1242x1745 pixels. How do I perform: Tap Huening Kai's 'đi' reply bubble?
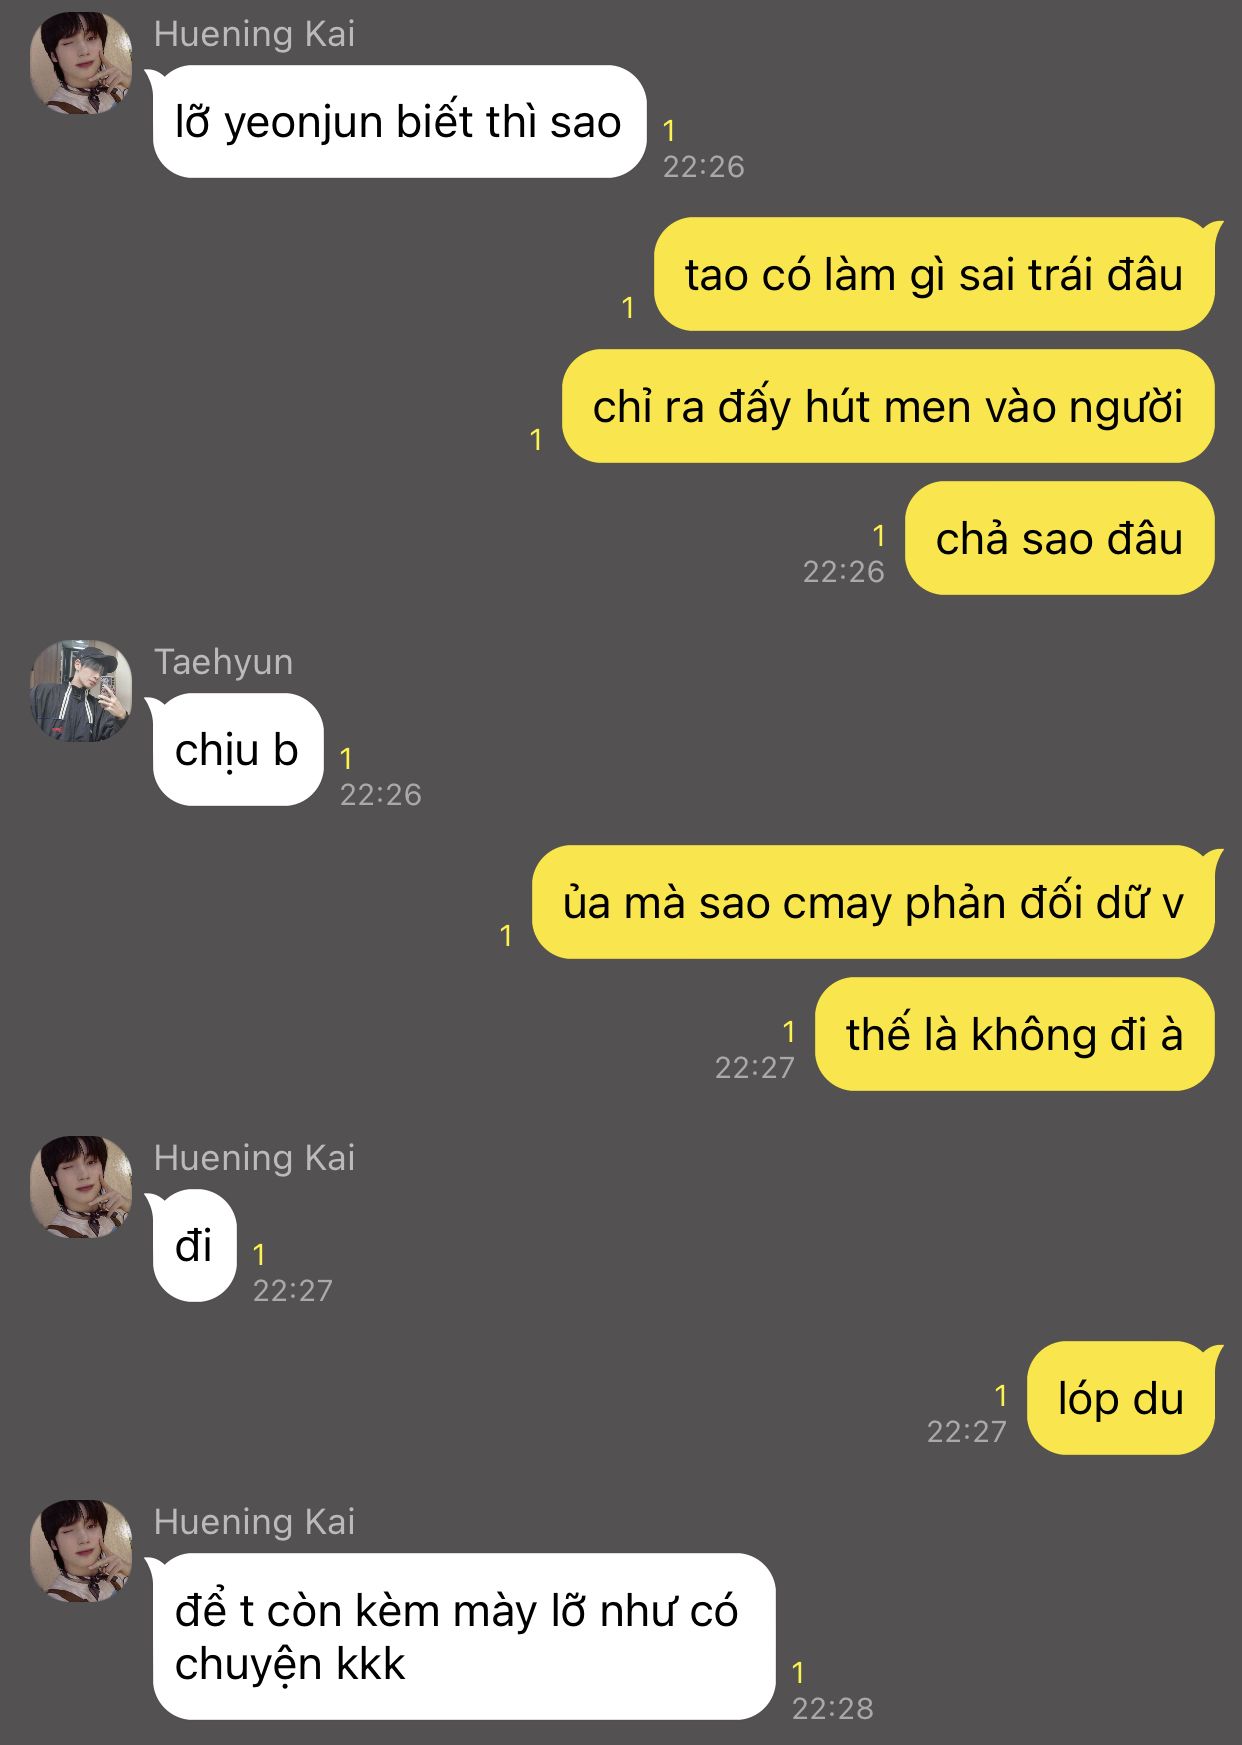[x=194, y=1246]
